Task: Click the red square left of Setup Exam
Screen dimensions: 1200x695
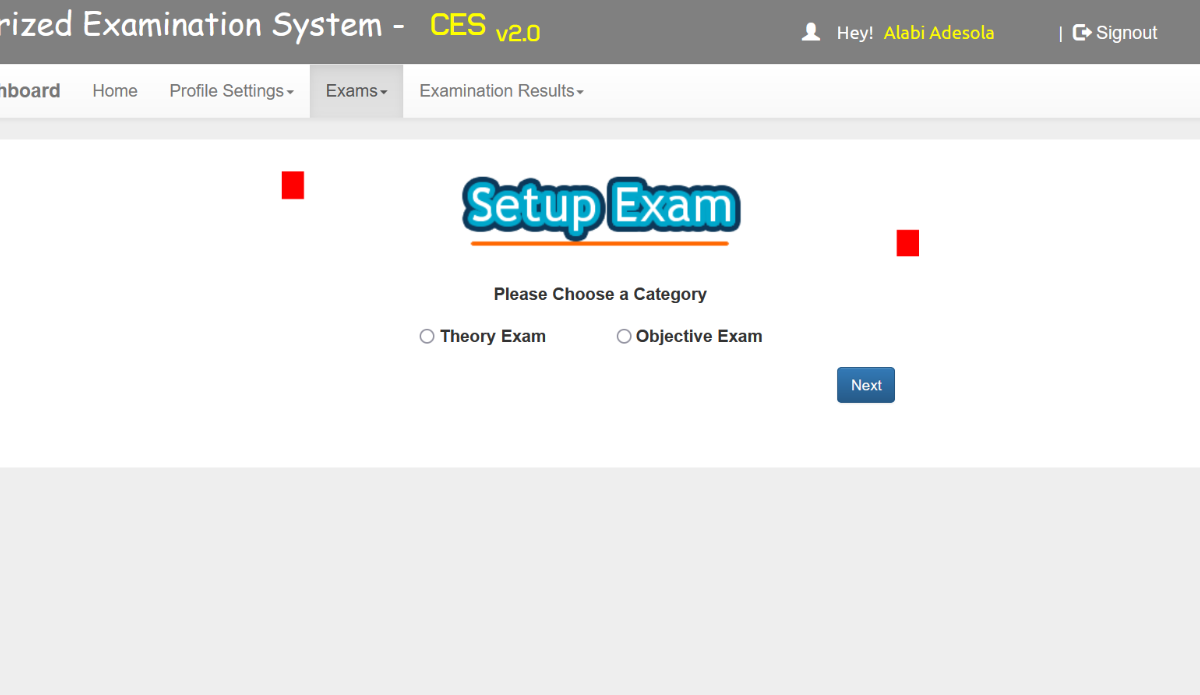Action: click(293, 185)
